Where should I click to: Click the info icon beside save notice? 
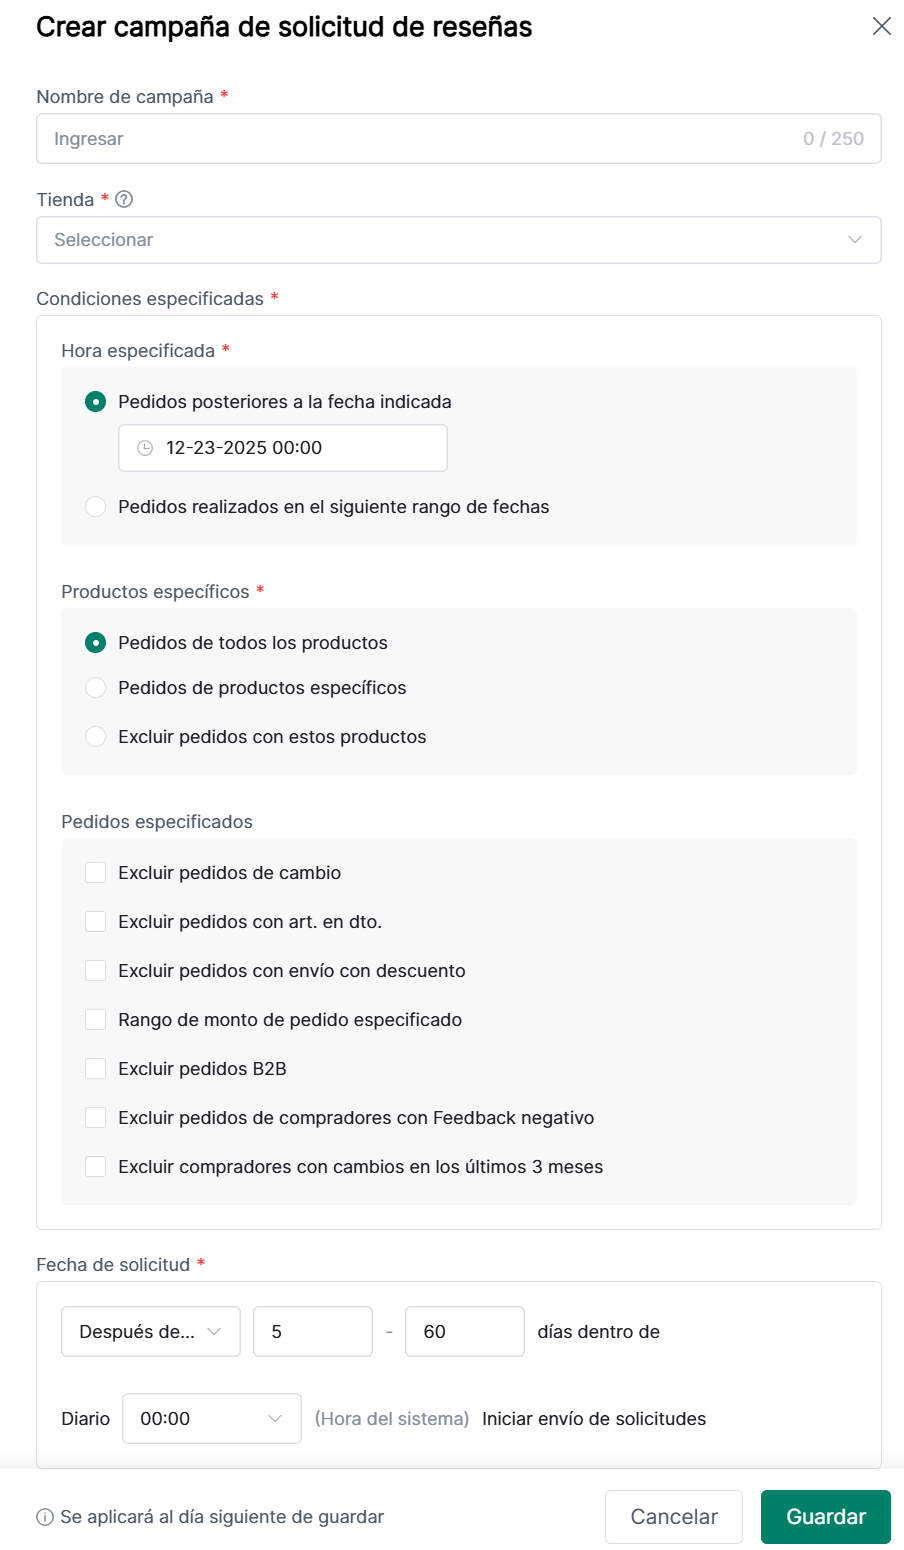[45, 1517]
